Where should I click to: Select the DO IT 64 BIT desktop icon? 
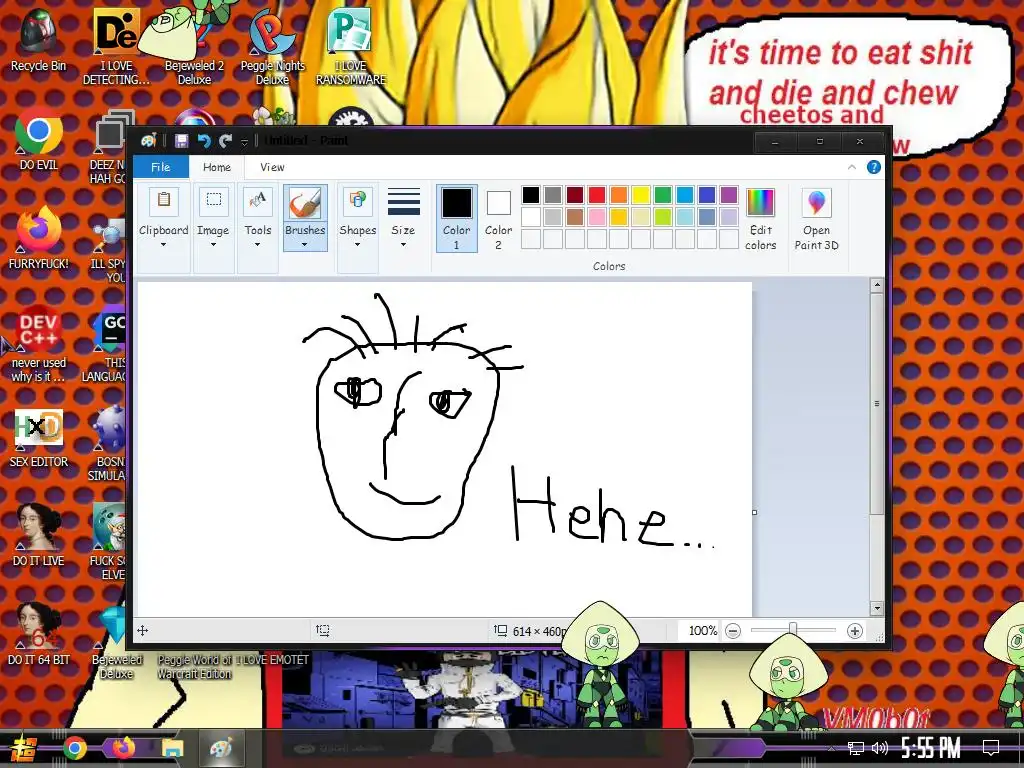tap(39, 635)
